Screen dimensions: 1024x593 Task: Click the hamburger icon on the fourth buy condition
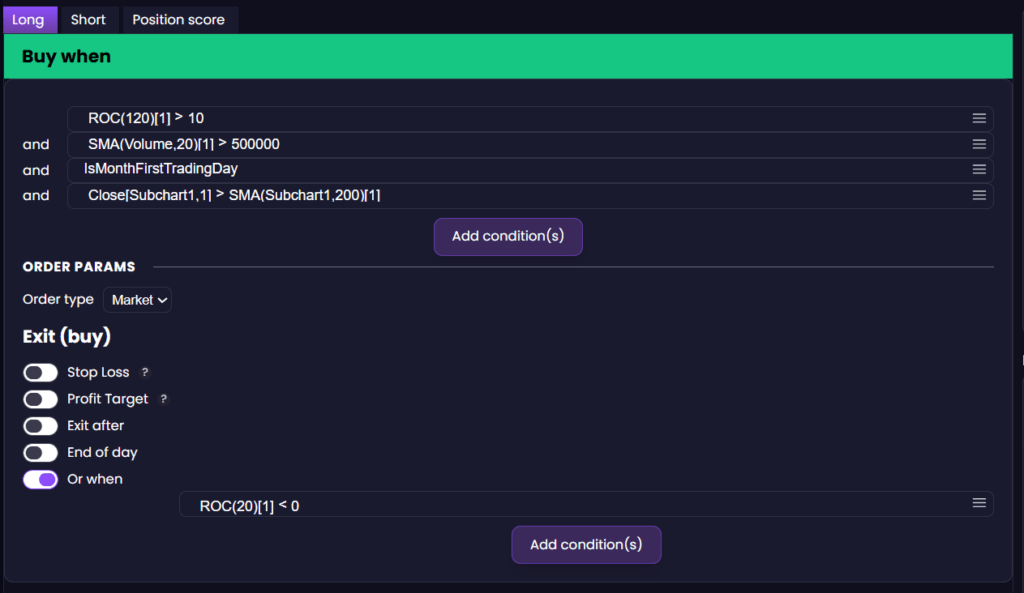pos(979,195)
